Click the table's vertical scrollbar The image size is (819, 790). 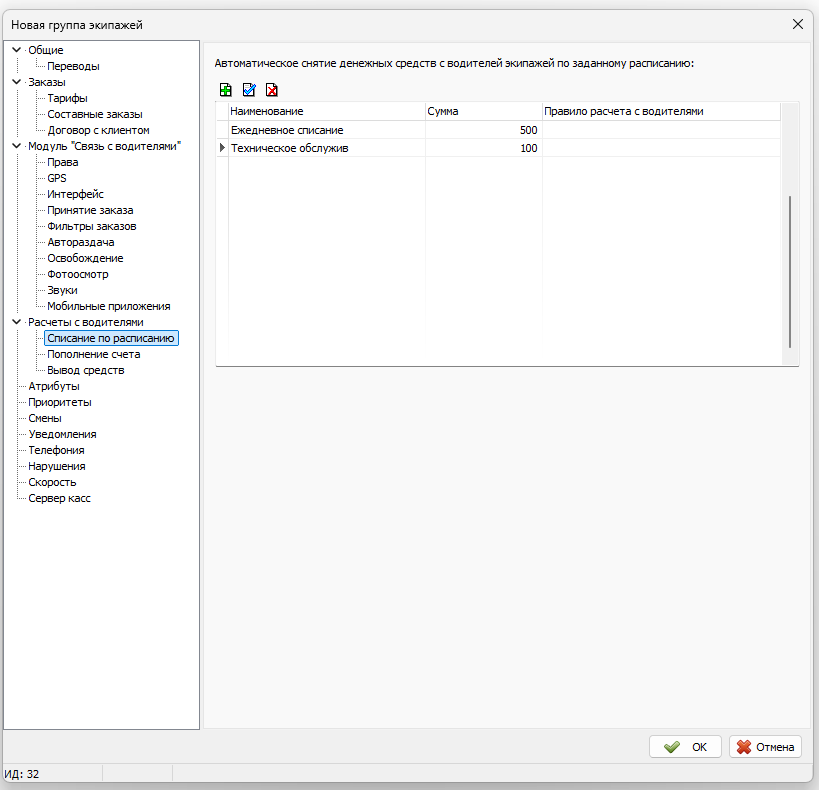pos(790,270)
